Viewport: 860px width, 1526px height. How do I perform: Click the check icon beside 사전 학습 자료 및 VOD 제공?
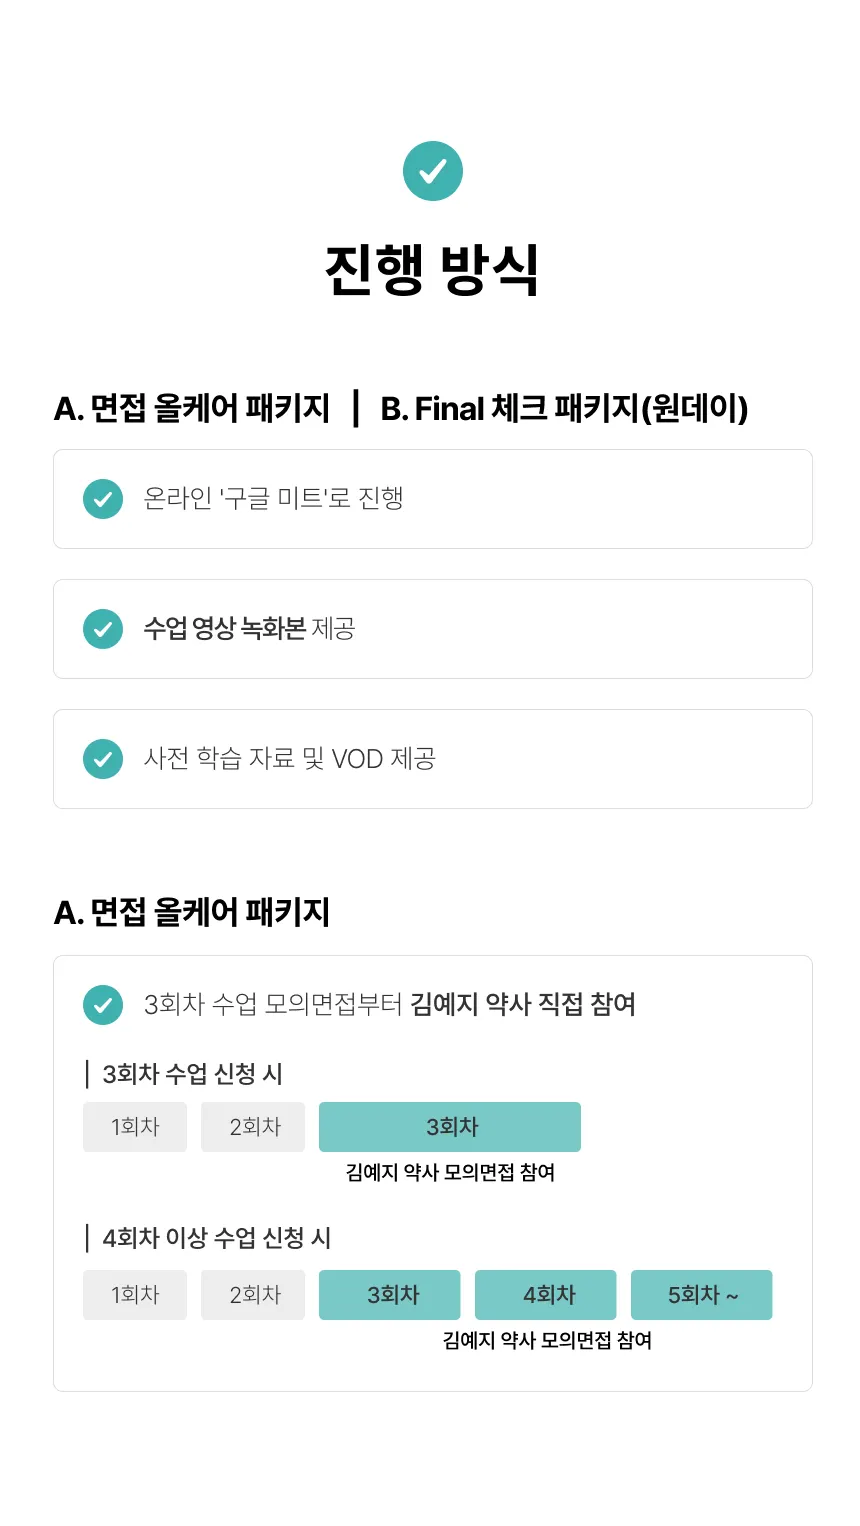point(103,759)
